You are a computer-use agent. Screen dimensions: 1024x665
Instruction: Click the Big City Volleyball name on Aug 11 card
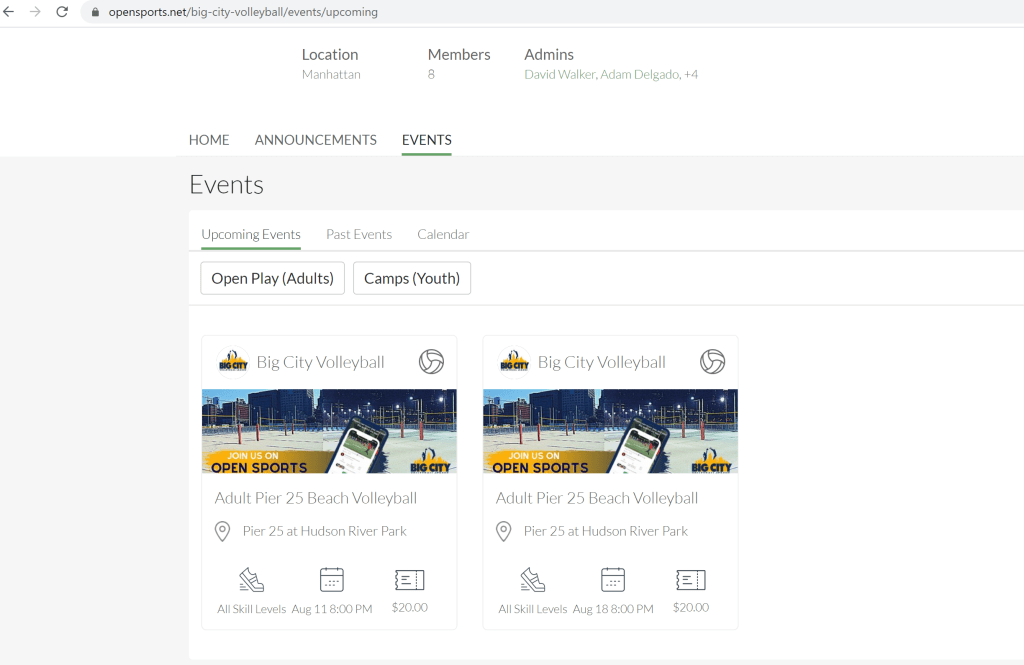320,362
